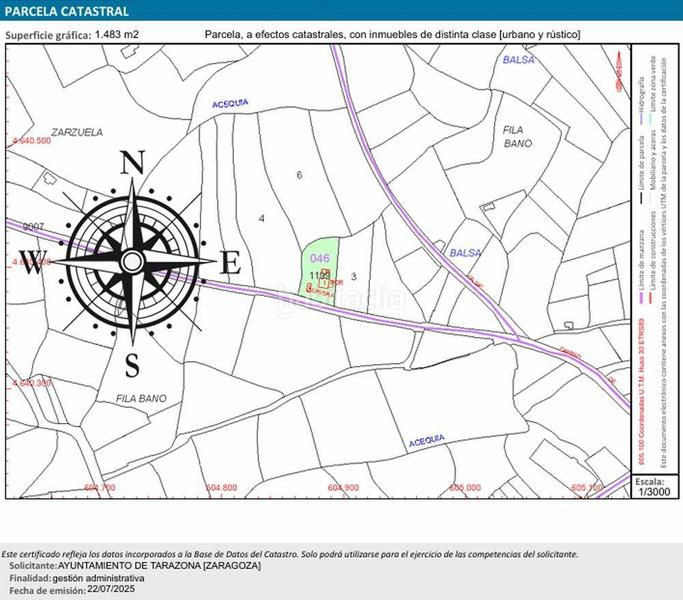Click the ZARZUELA place label
The height and width of the screenshot is (600, 683).
click(x=50, y=131)
